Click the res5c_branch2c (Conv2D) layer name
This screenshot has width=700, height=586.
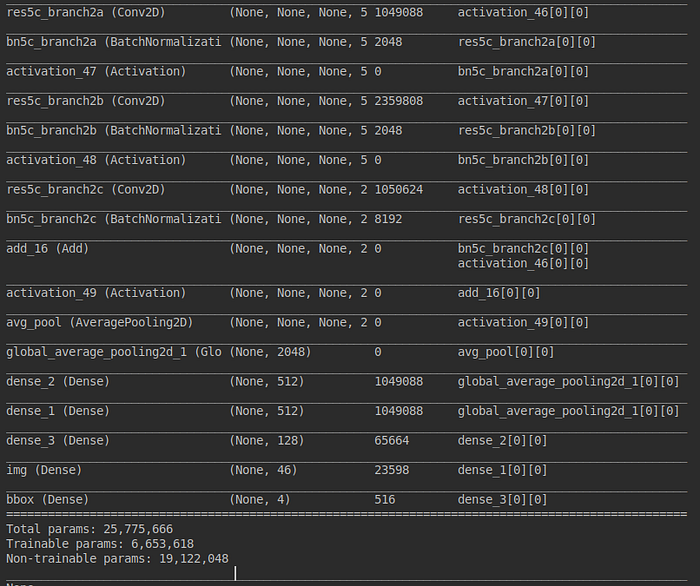[86, 190]
